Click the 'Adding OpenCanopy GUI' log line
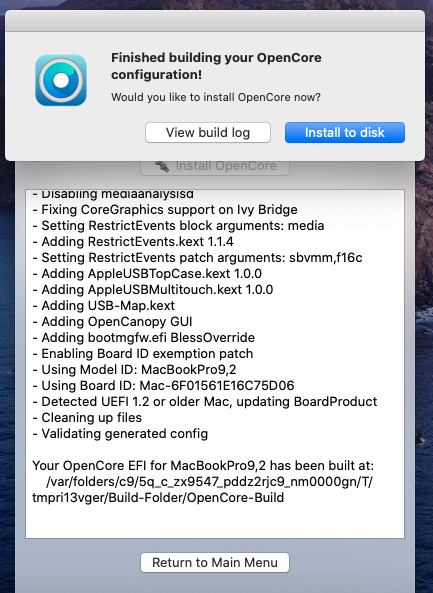This screenshot has width=433, height=593. [x=112, y=321]
